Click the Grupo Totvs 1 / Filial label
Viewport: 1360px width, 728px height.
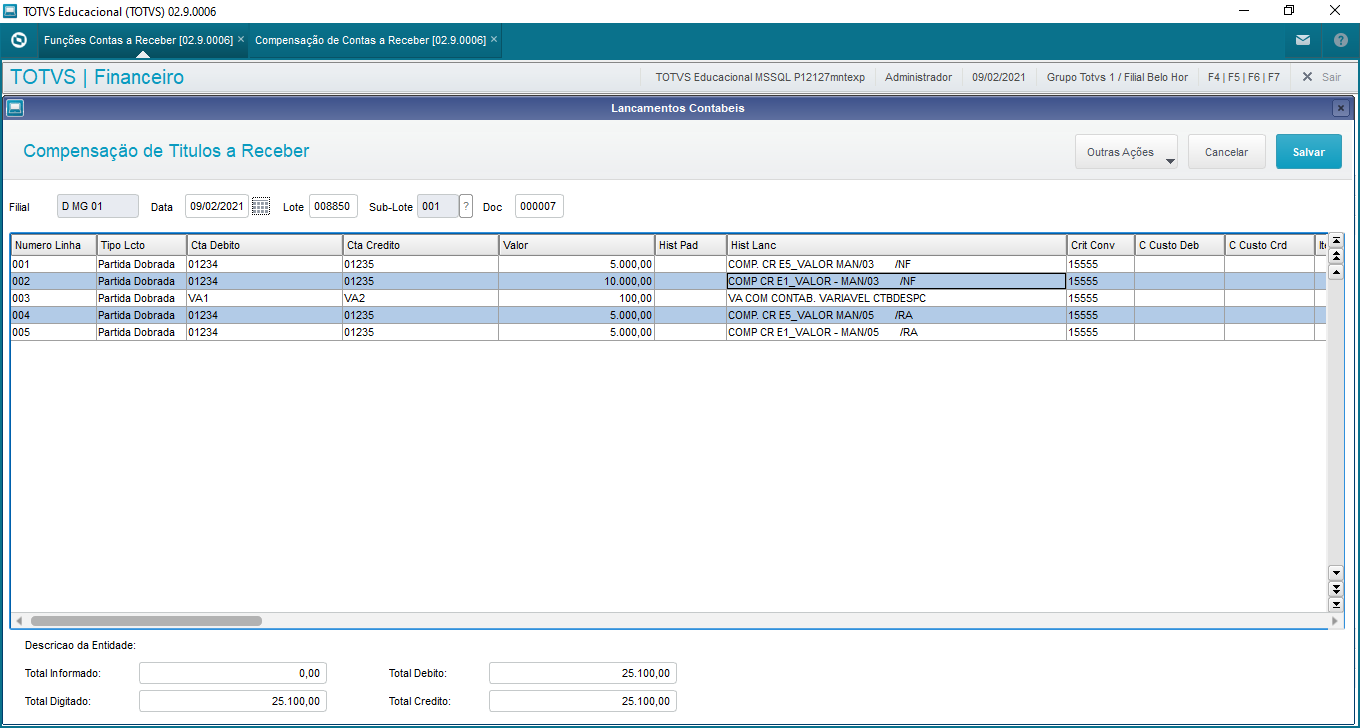click(1117, 77)
